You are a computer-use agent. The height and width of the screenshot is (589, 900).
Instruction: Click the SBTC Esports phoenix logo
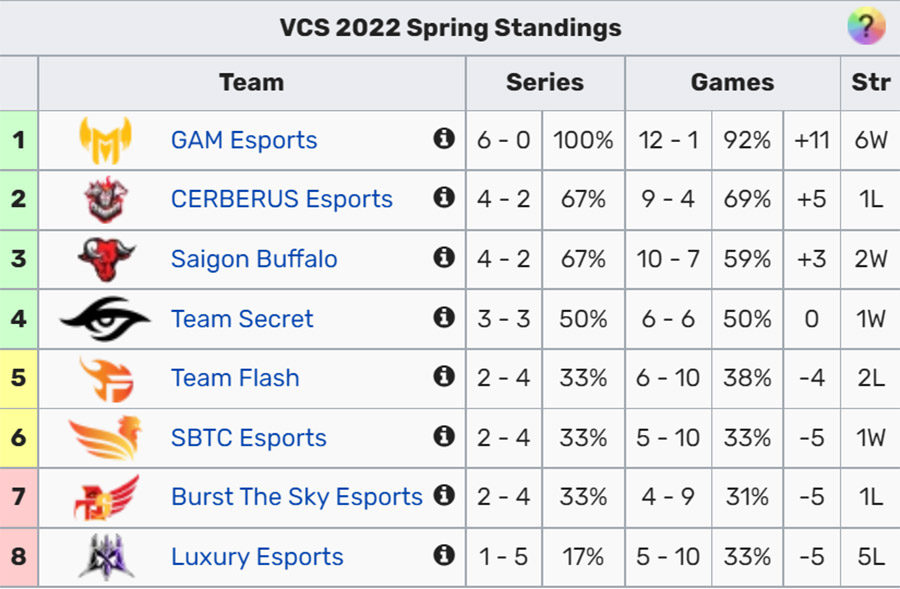tap(105, 438)
